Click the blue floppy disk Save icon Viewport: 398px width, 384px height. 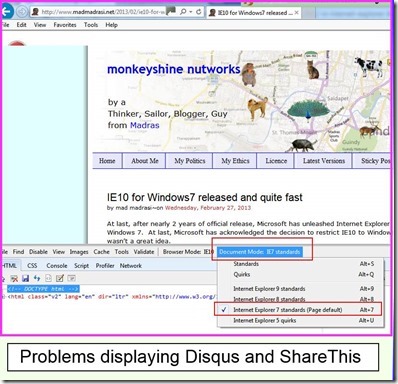[25, 278]
